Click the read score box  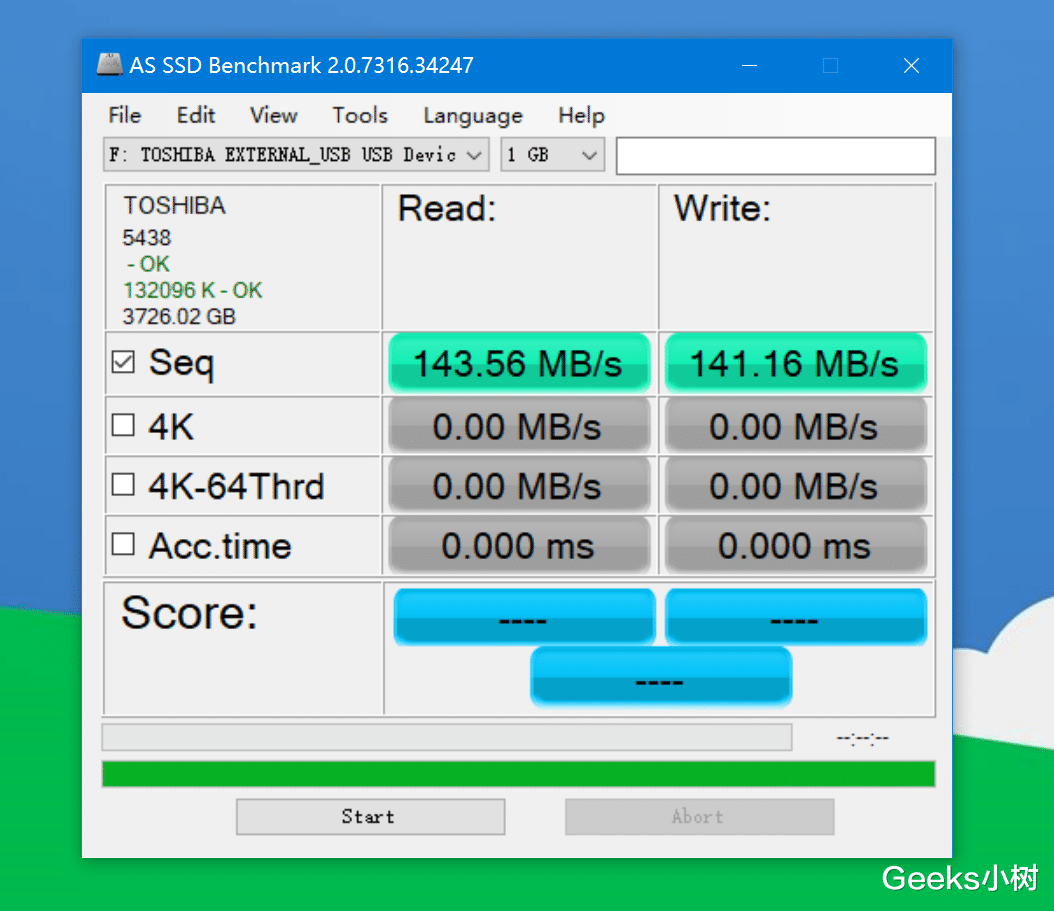tap(524, 617)
